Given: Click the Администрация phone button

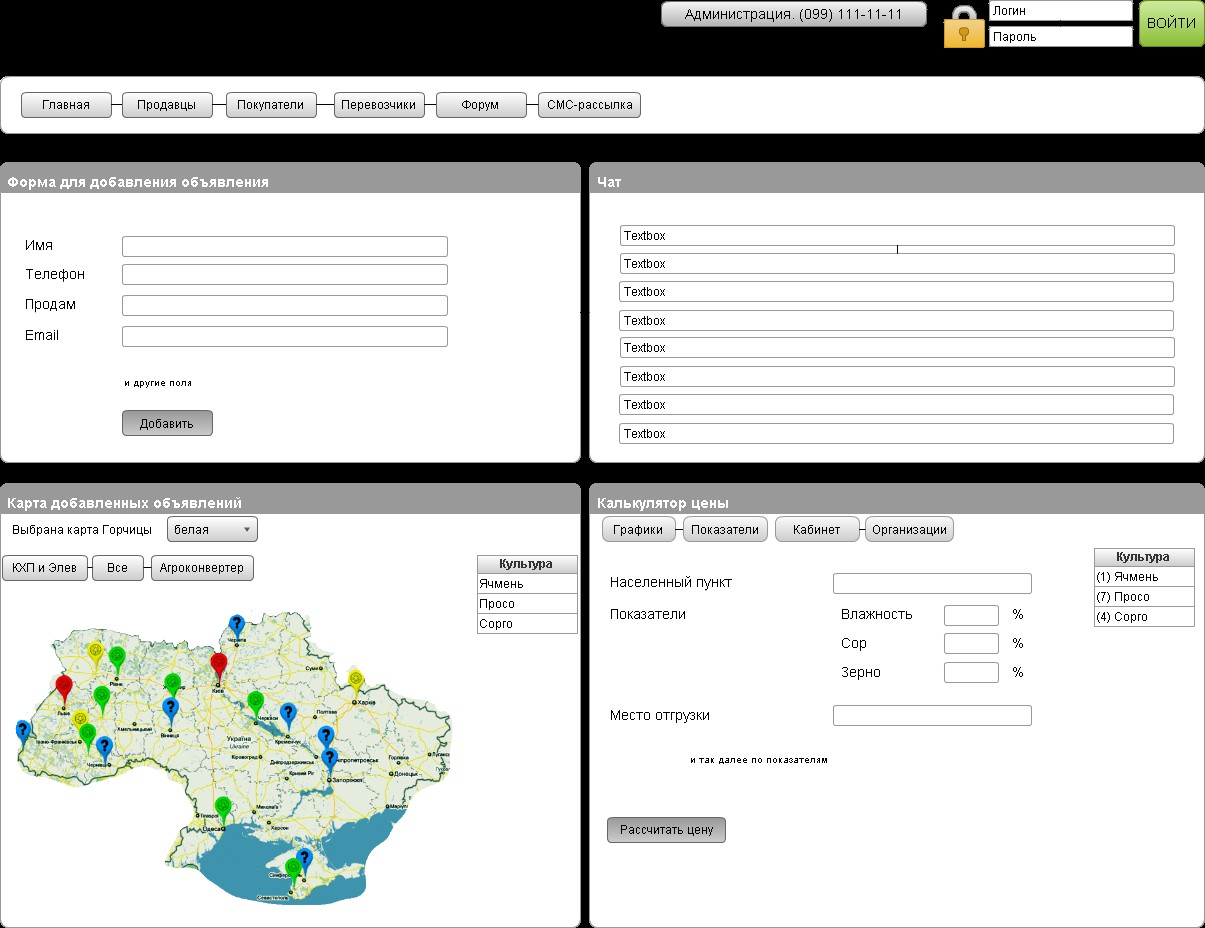Looking at the screenshot, I should tap(794, 14).
